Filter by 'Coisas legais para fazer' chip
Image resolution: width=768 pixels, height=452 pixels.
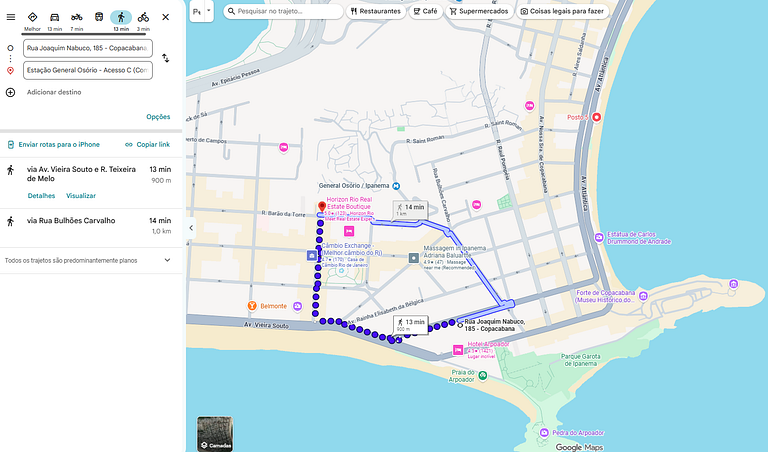(562, 11)
